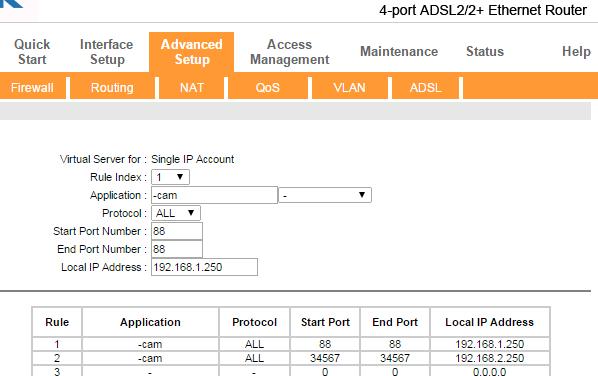Select the Advanced Setup tab

click(x=191, y=52)
